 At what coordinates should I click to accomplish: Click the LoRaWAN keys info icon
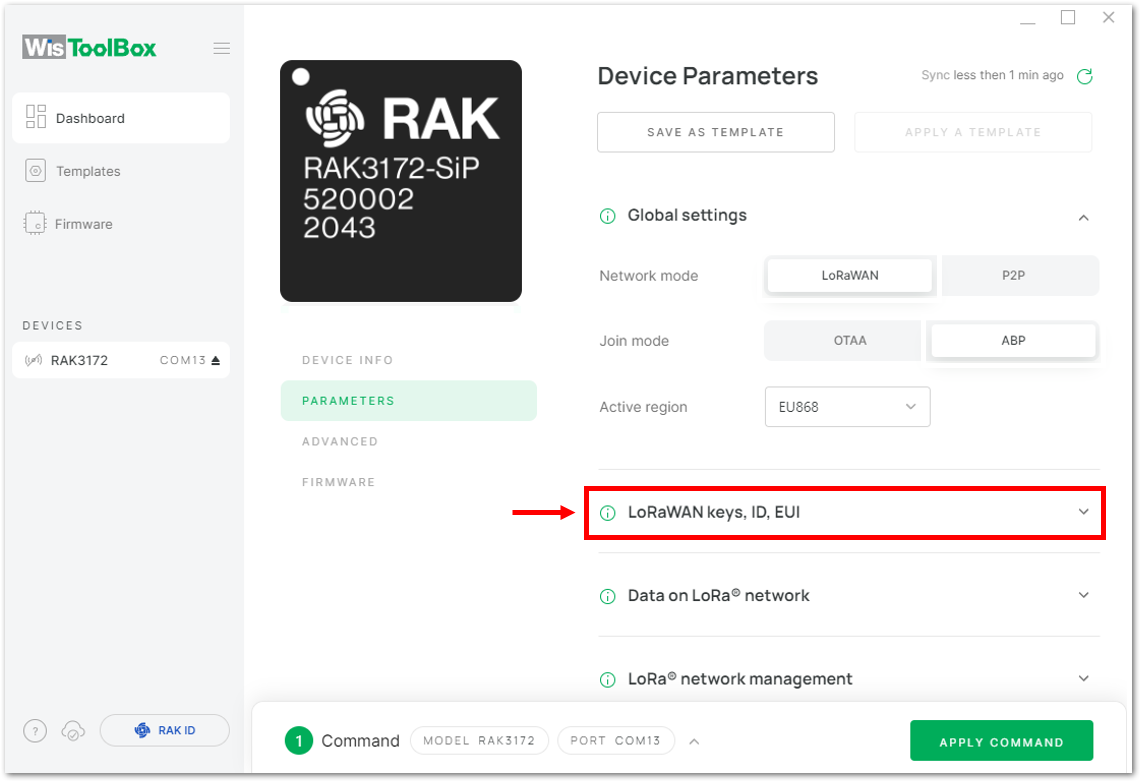click(608, 513)
